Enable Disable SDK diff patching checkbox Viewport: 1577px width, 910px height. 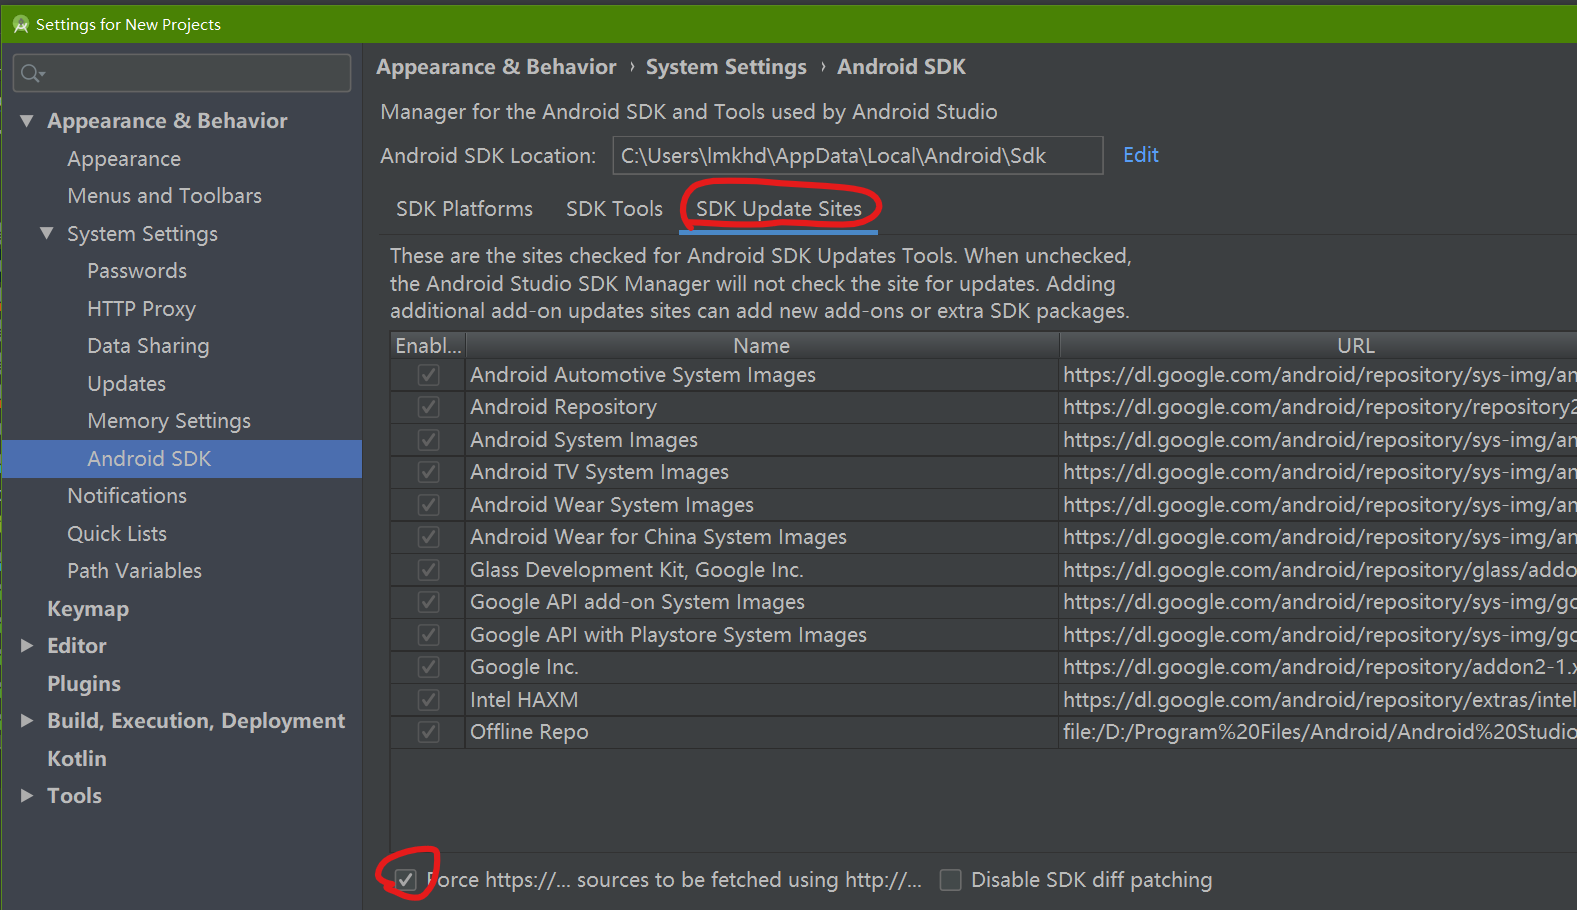tap(951, 880)
